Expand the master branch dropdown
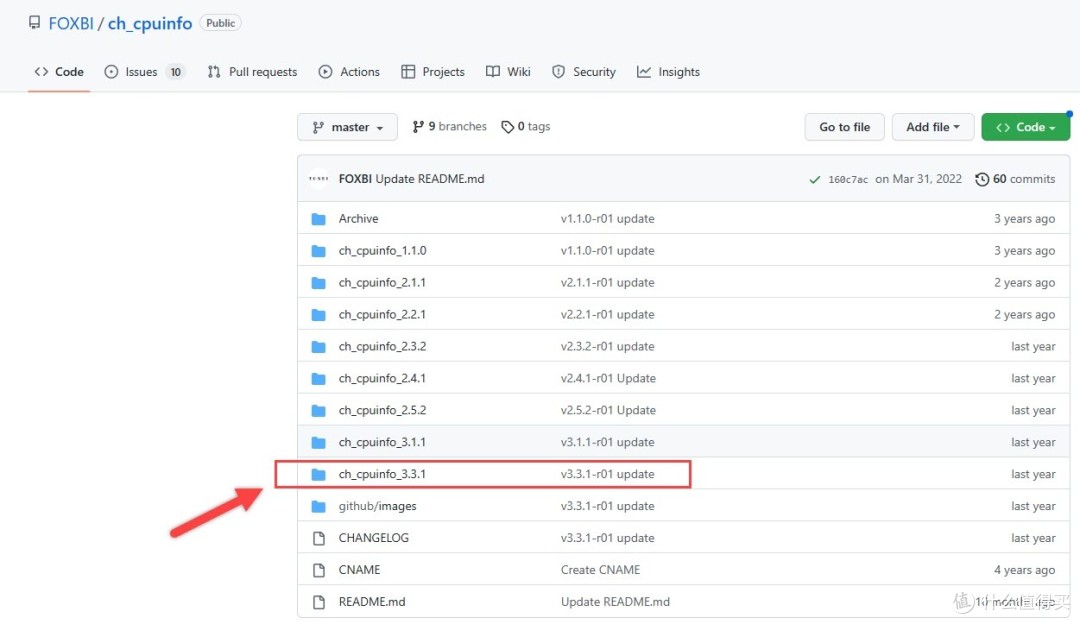The width and height of the screenshot is (1080, 624). click(347, 127)
